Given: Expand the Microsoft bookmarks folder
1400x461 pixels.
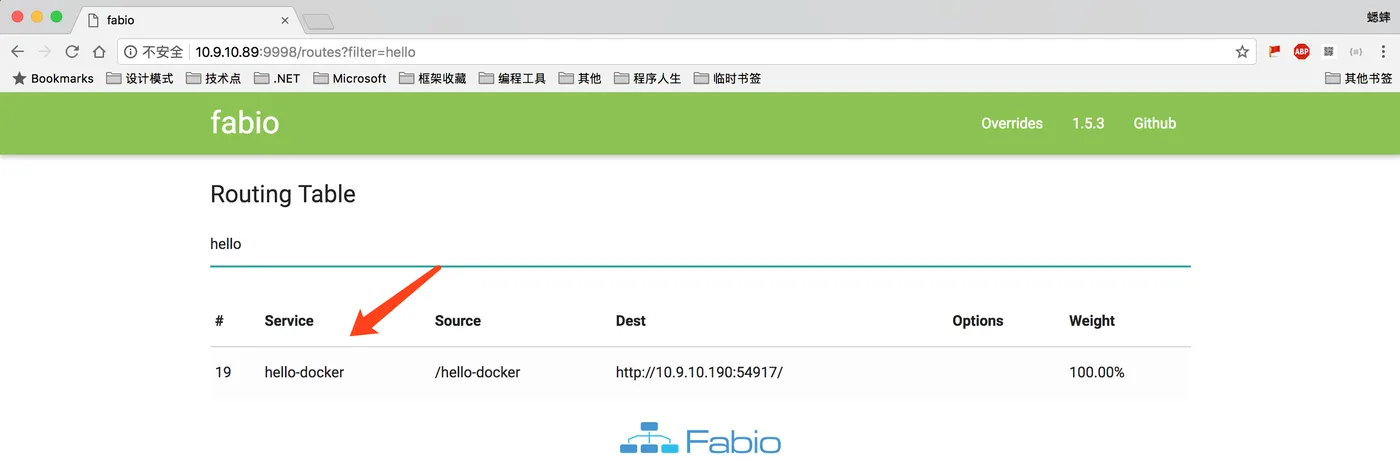Looking at the screenshot, I should (x=349, y=78).
